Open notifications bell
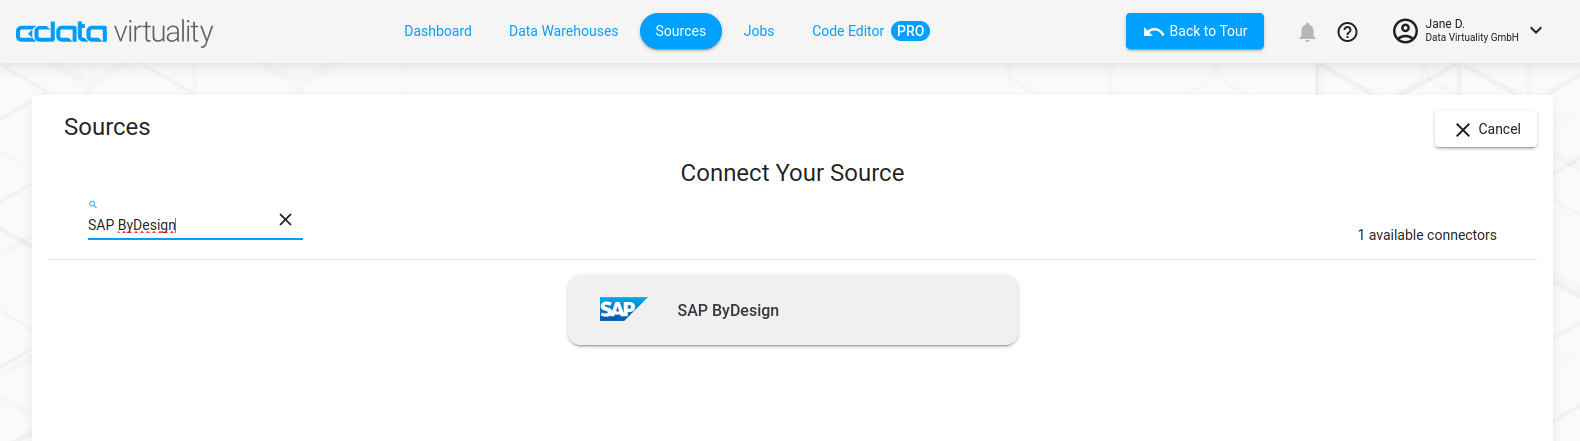 [1306, 32]
